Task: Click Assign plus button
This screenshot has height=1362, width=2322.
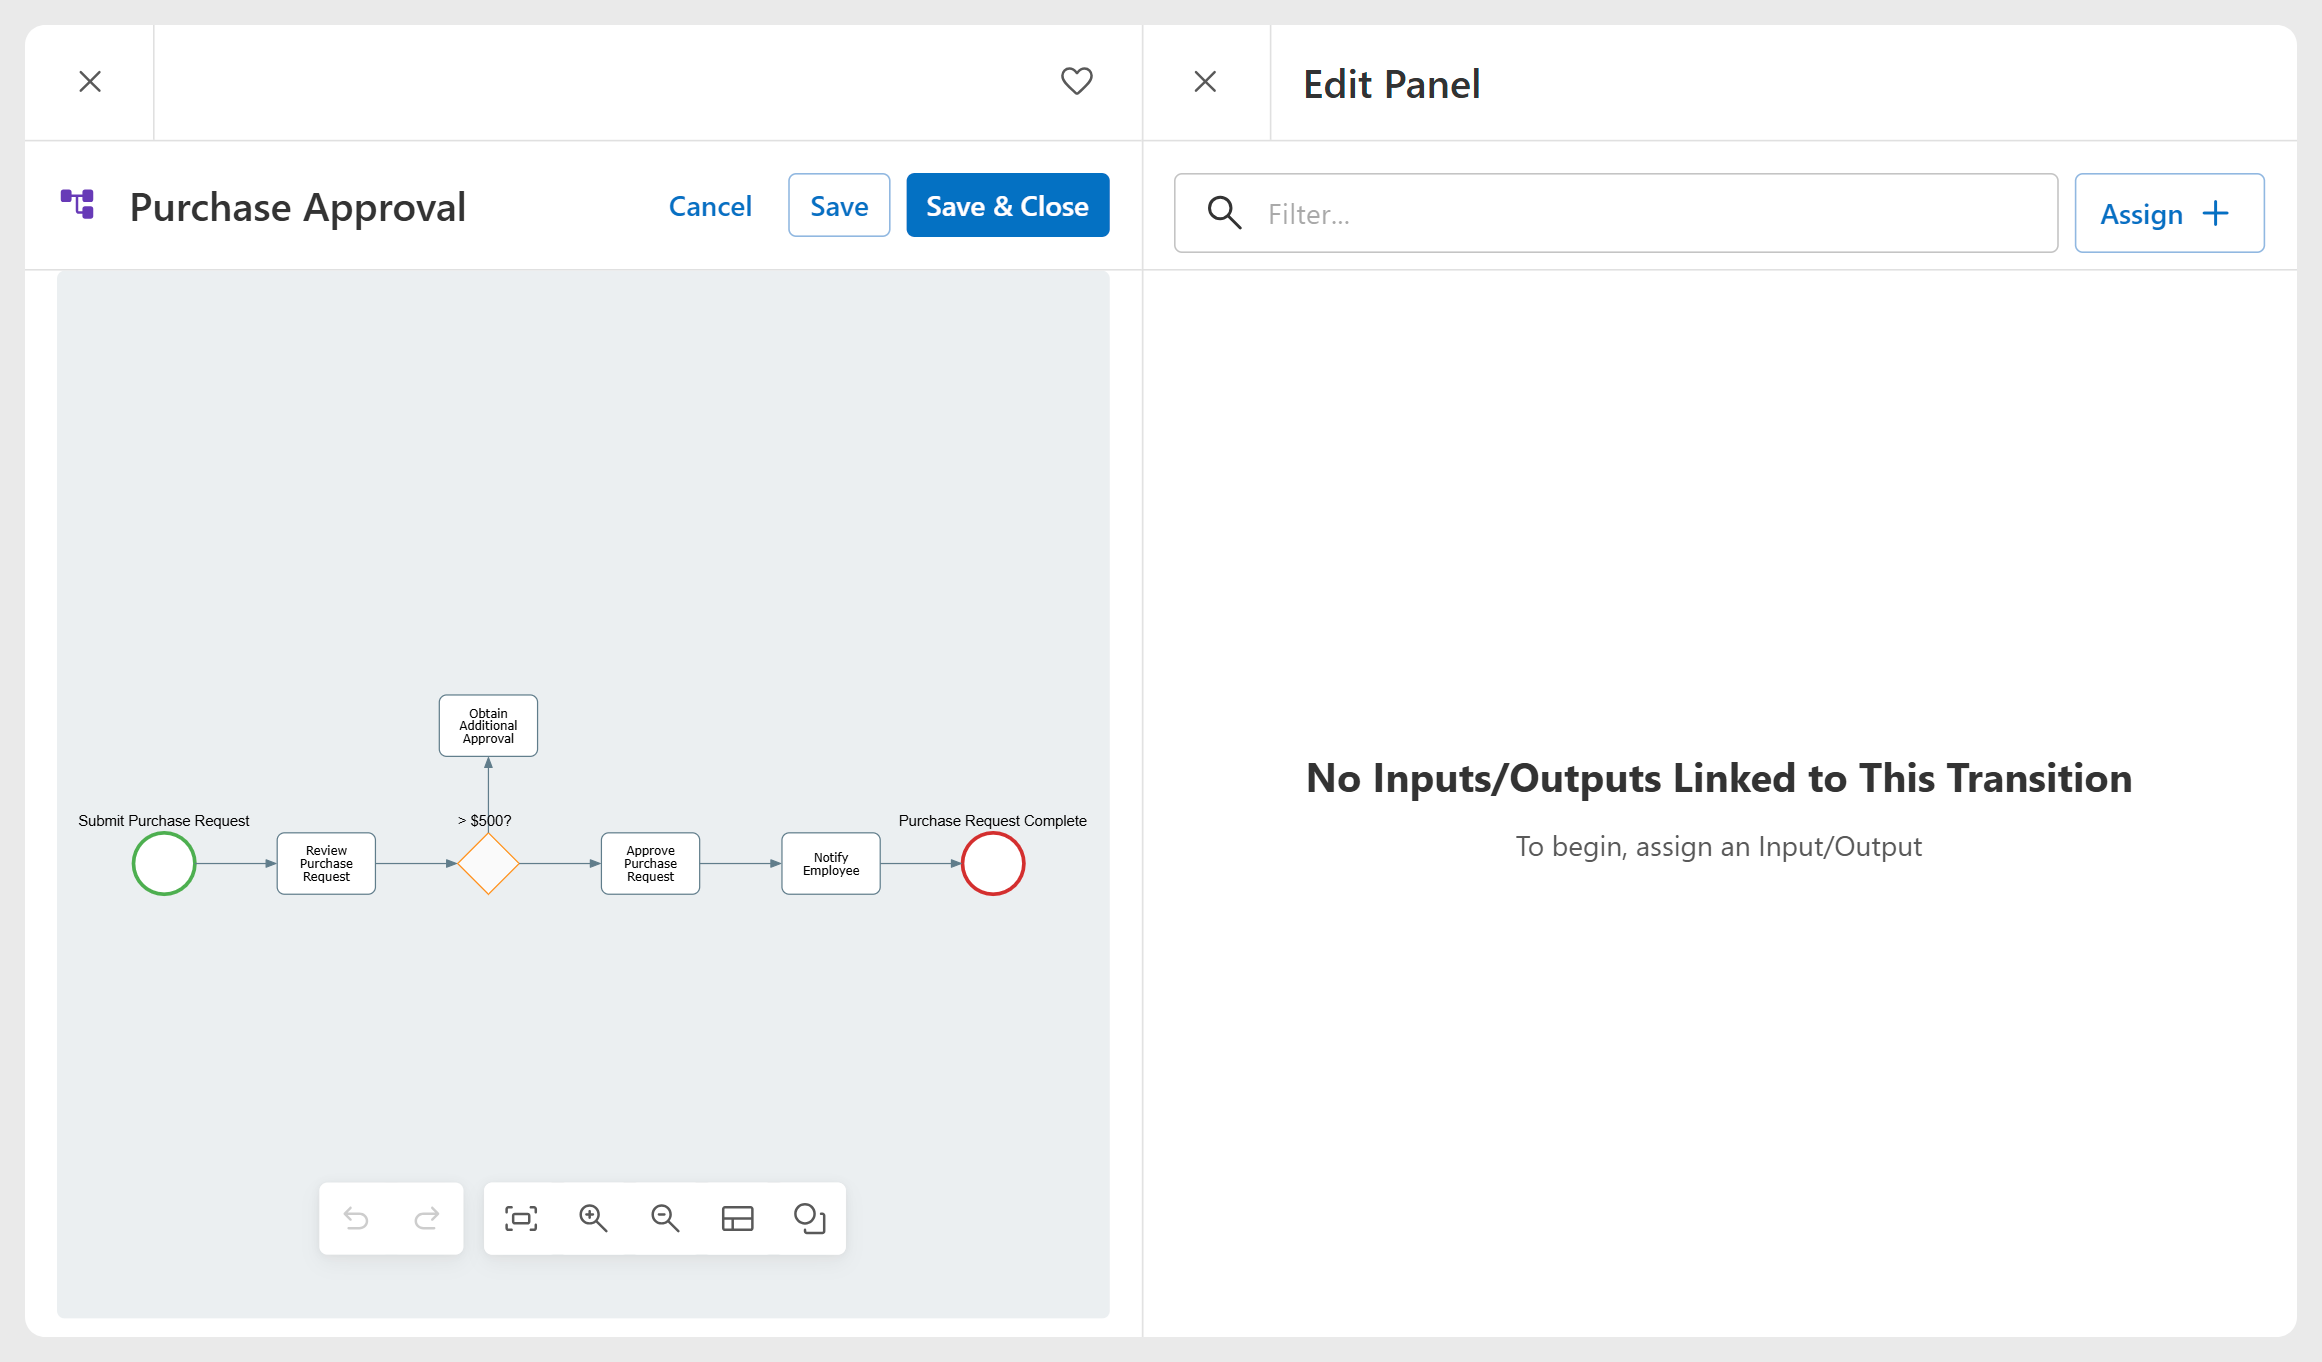Action: pos(2169,213)
